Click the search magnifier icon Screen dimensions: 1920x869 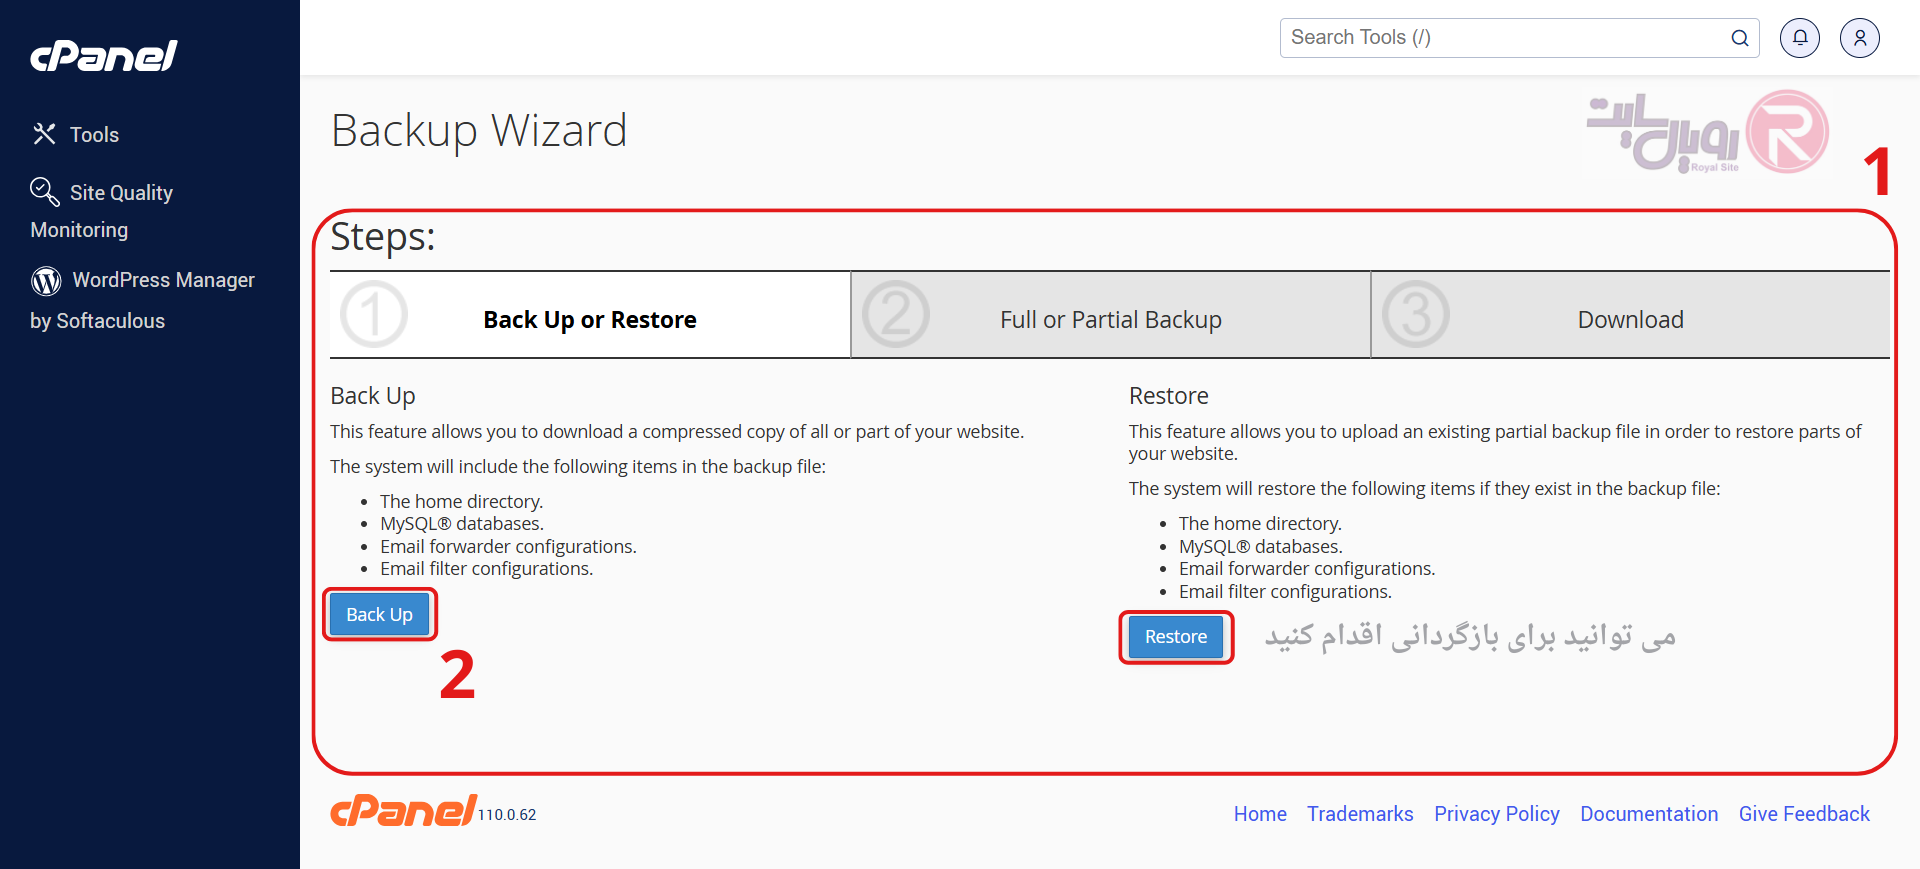coord(1740,38)
